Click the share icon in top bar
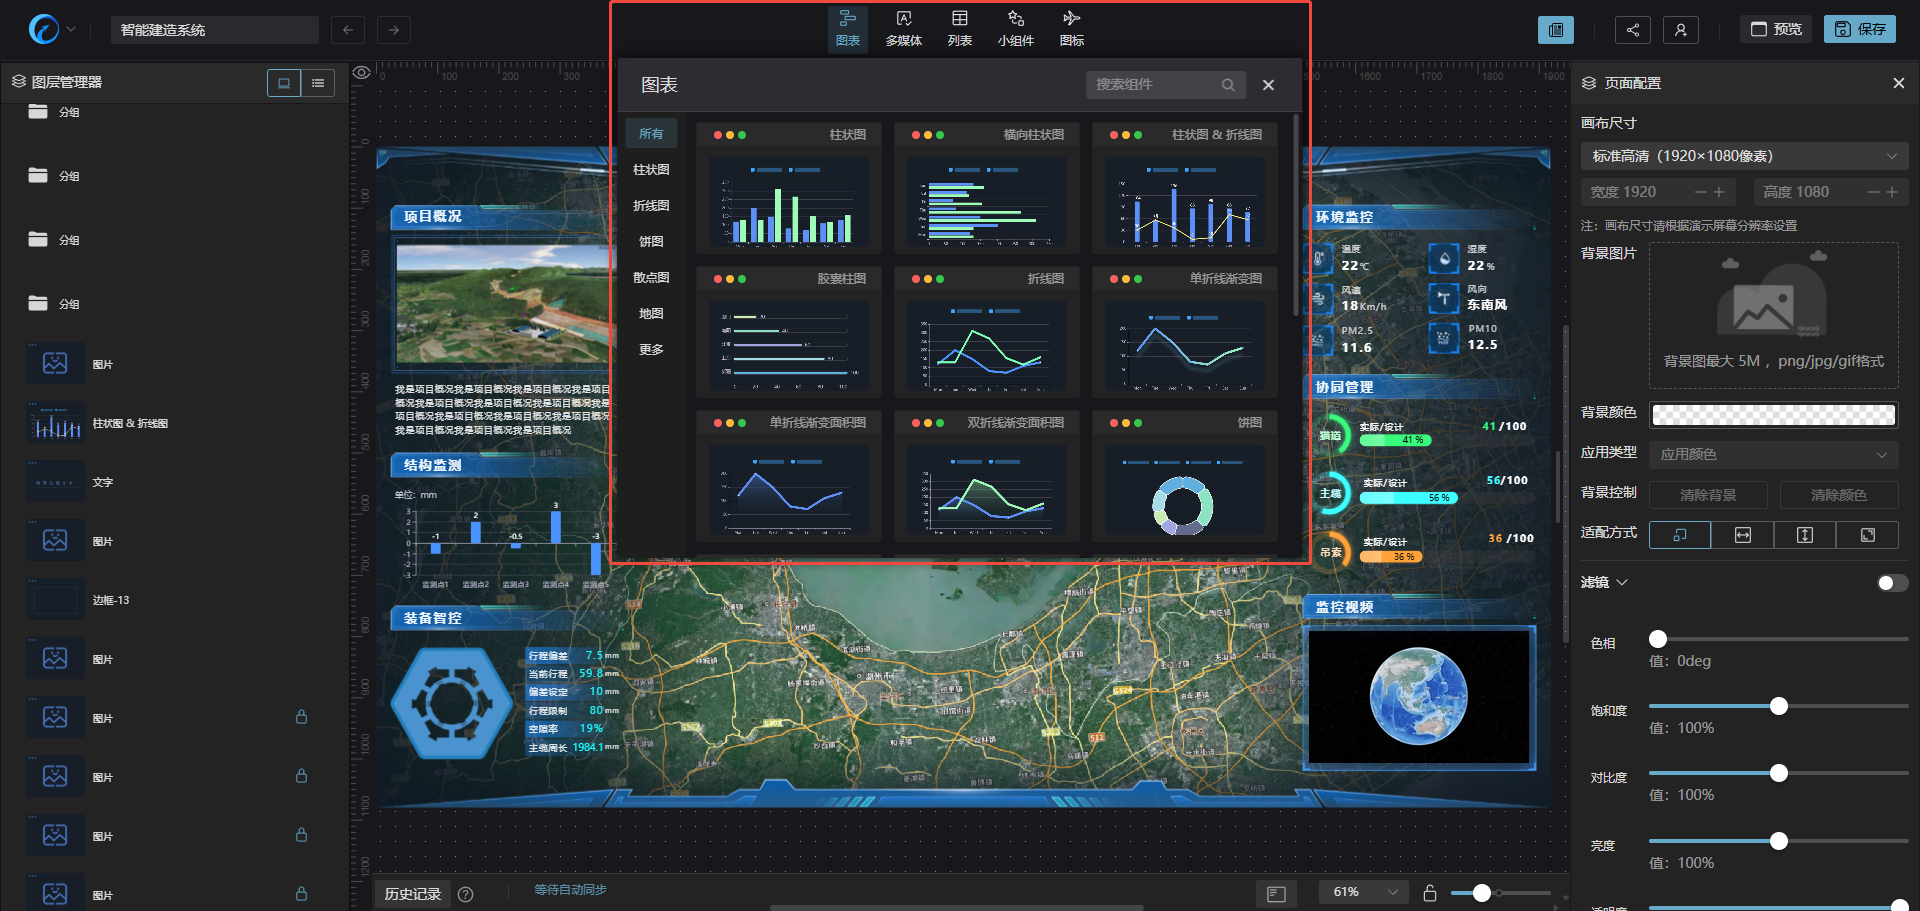Image resolution: width=1920 pixels, height=911 pixels. coord(1632,30)
